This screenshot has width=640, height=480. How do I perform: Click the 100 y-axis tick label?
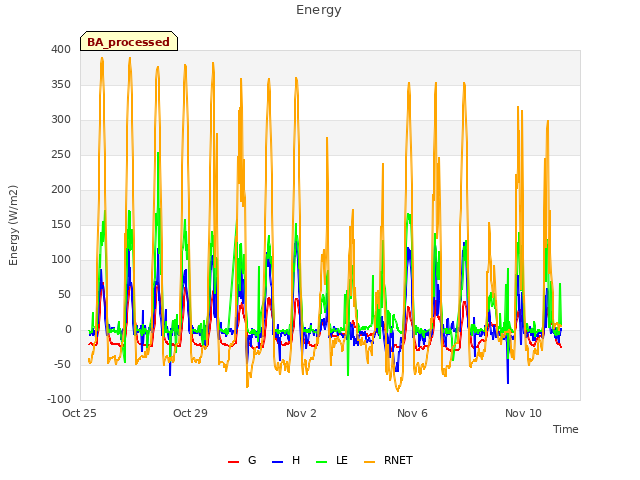pyautogui.click(x=61, y=260)
